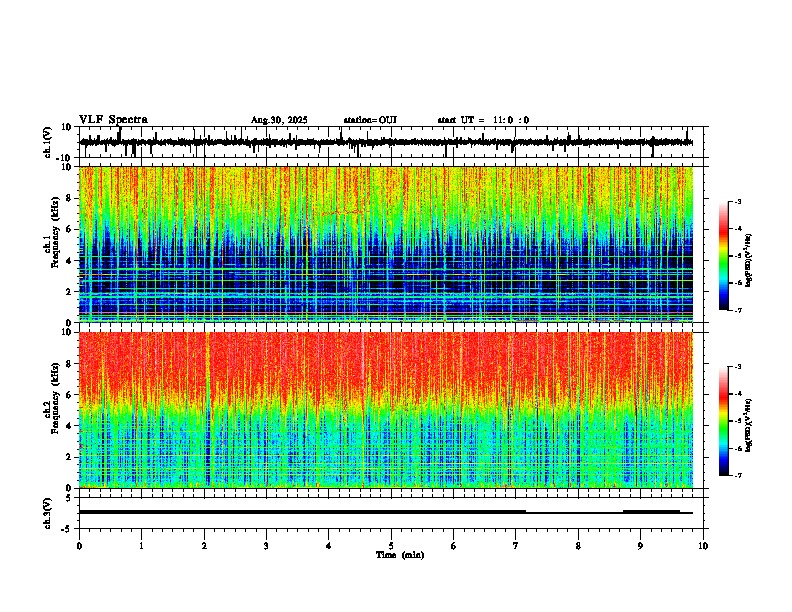Click the "6" kHz tick of ch.1 spectrogram

point(69,229)
